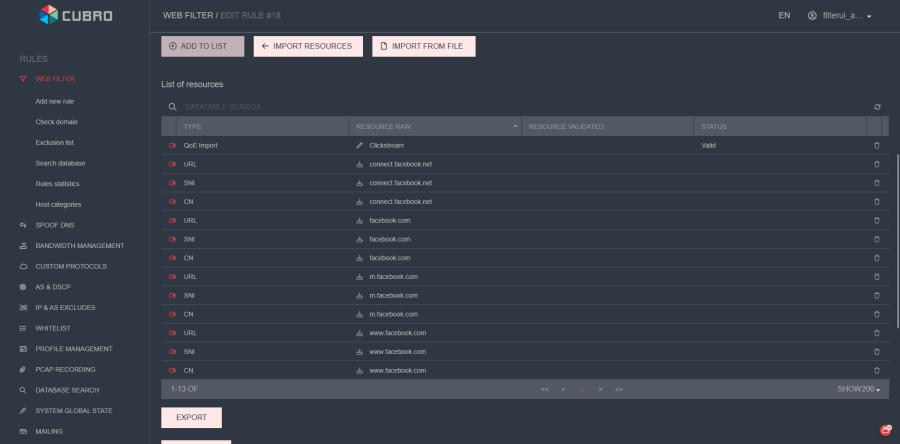Open the chat notification bubble icon
This screenshot has width=900, height=444.
pos(885,430)
